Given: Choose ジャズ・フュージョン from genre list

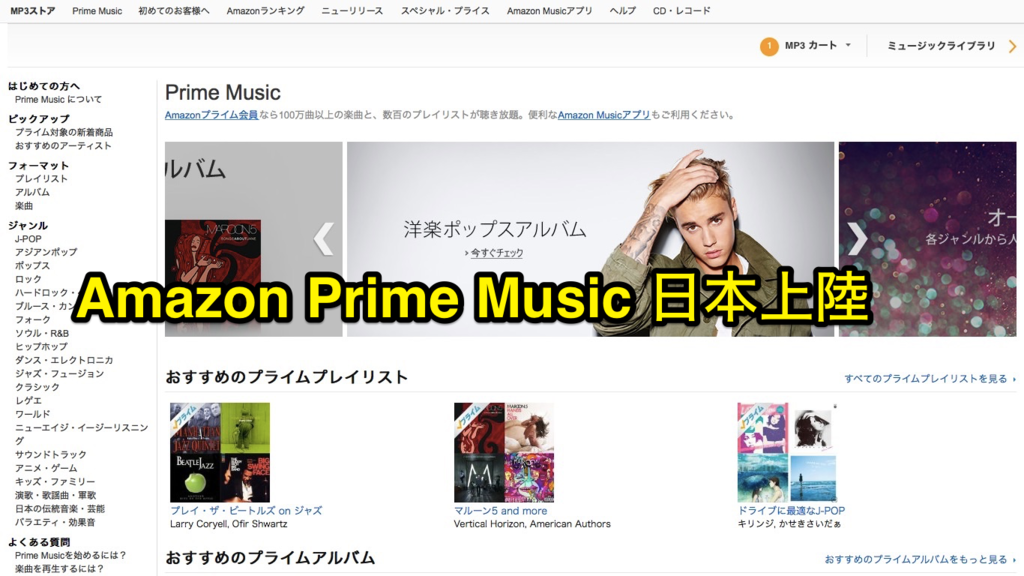Looking at the screenshot, I should pos(59,374).
